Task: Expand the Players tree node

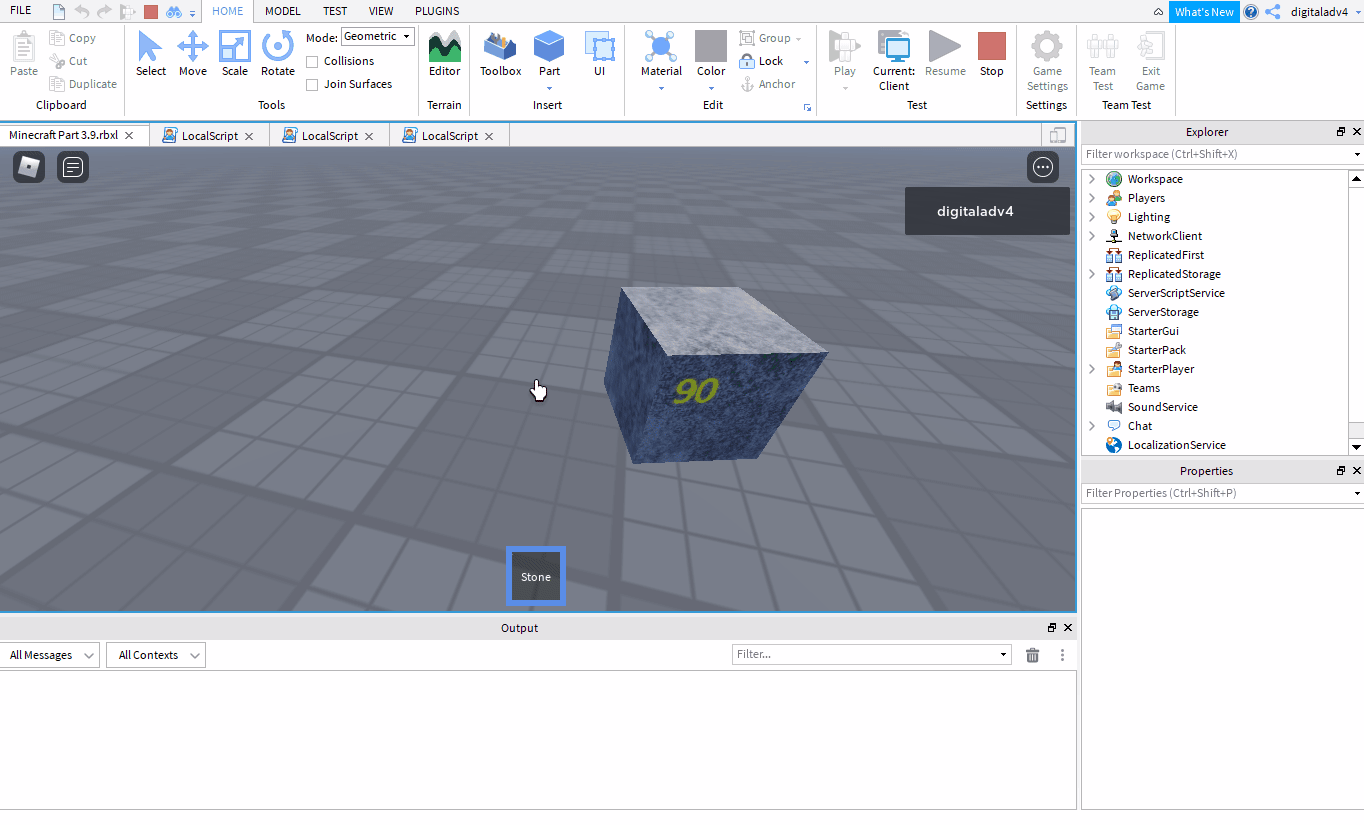Action: pos(1092,198)
